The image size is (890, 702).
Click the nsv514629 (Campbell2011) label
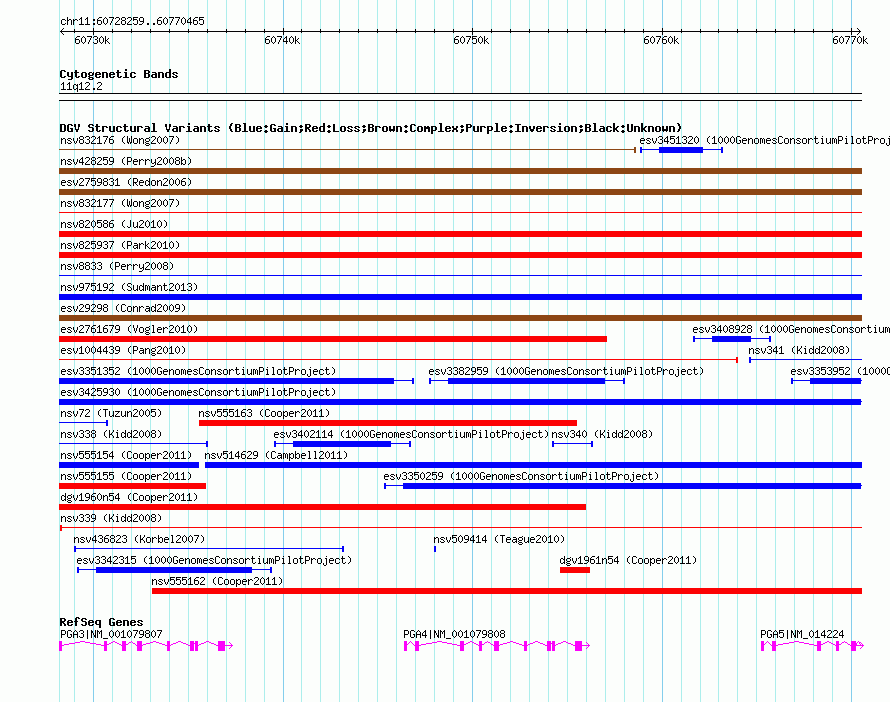coord(276,455)
